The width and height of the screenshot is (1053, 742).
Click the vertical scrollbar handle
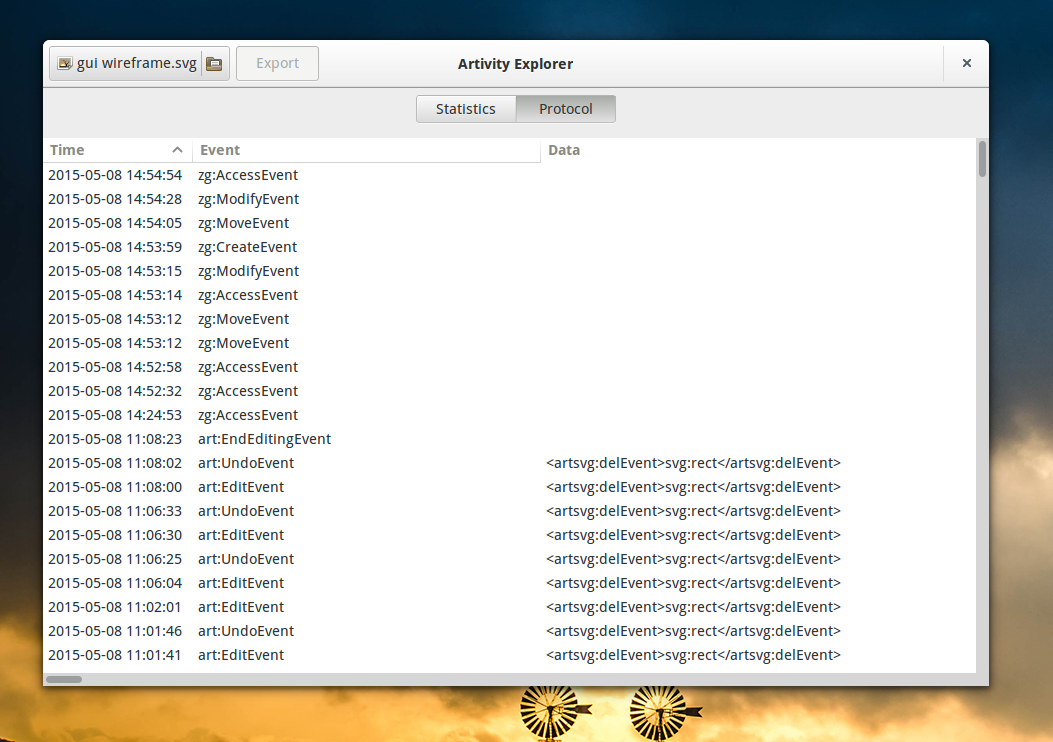[x=982, y=159]
